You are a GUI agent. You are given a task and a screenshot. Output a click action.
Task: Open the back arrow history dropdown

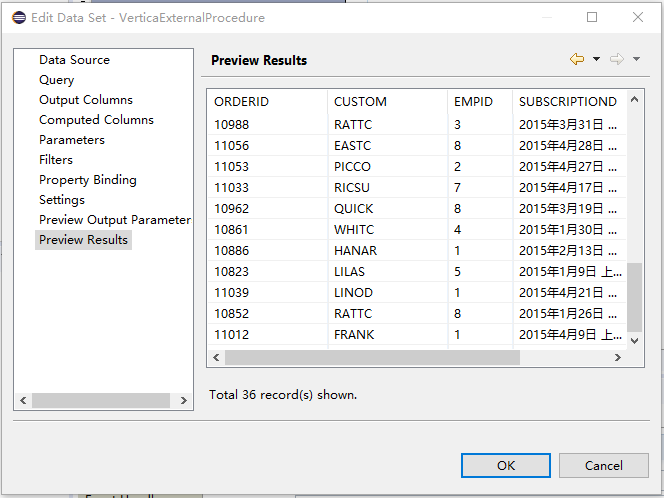pos(597,60)
